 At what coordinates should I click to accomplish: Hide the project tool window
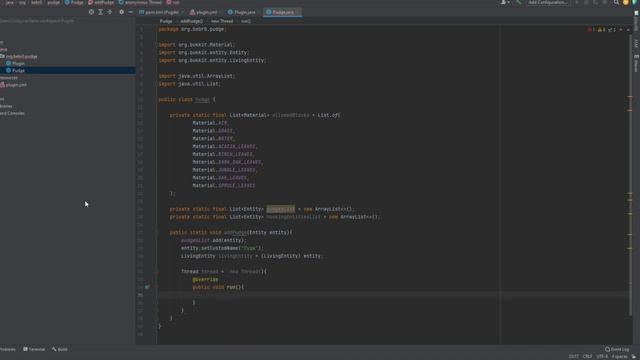131,12
